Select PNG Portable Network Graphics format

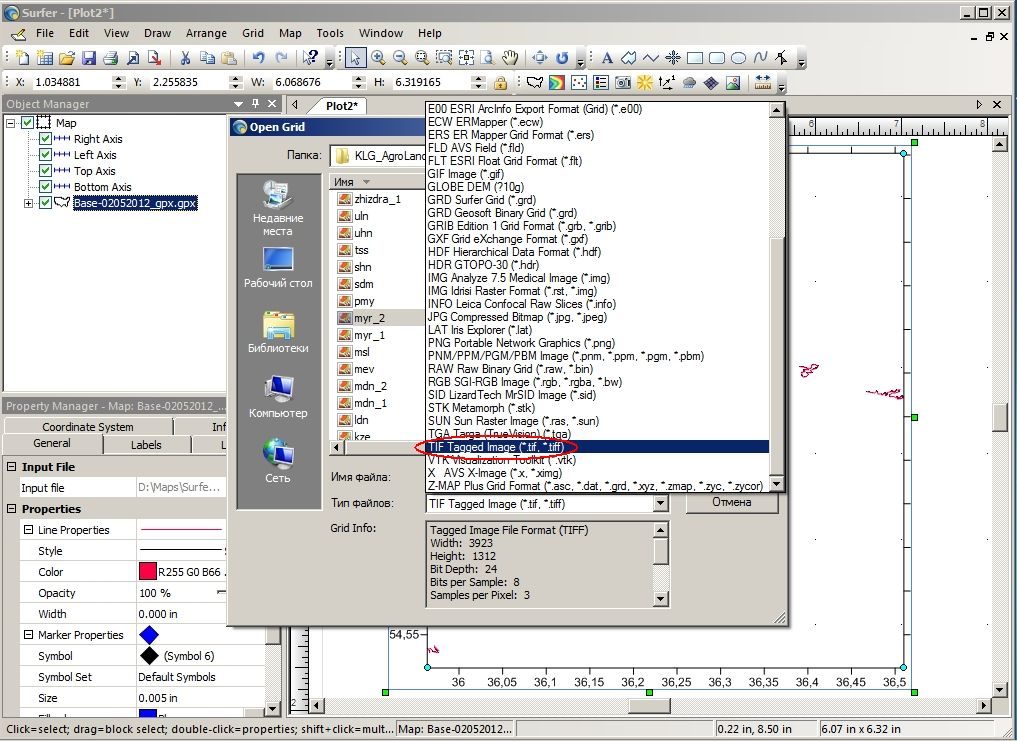coord(521,343)
